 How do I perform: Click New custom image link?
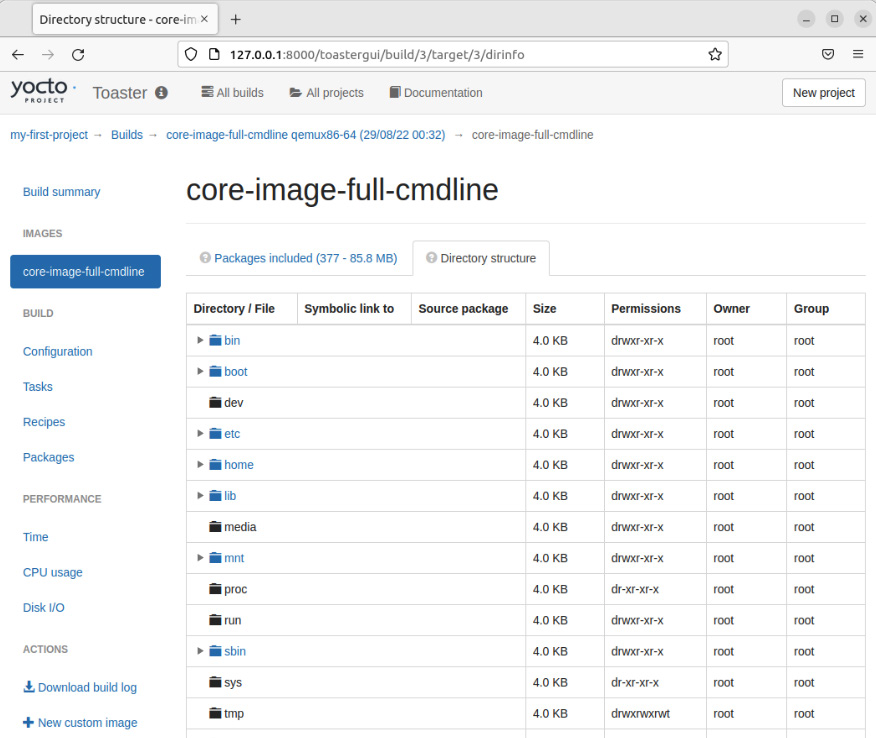pyautogui.click(x=80, y=722)
